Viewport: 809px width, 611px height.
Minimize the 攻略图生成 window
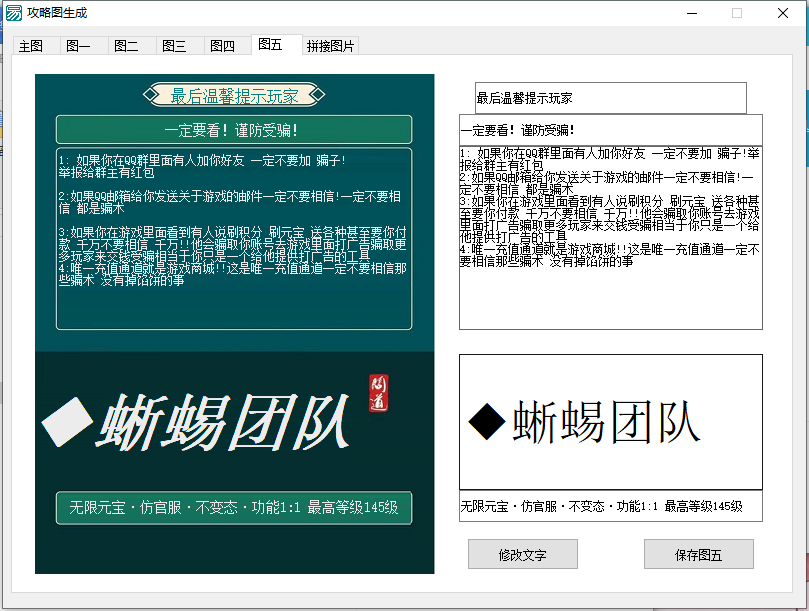pyautogui.click(x=691, y=13)
